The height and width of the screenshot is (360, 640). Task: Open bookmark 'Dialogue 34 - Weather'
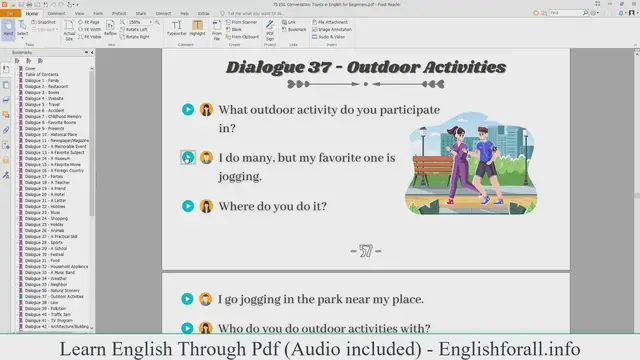[x=45, y=278]
